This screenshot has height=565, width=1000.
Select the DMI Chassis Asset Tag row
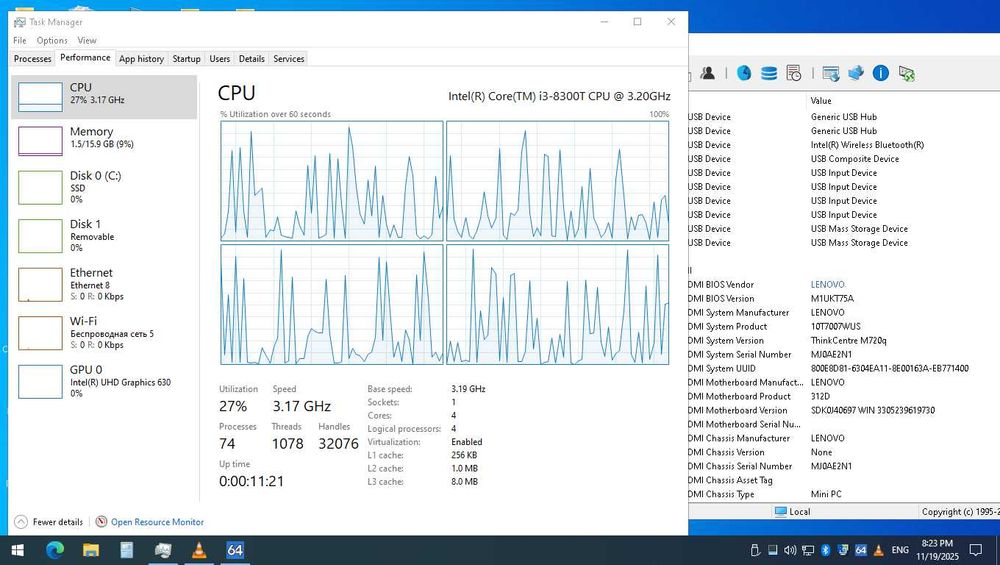coord(844,480)
